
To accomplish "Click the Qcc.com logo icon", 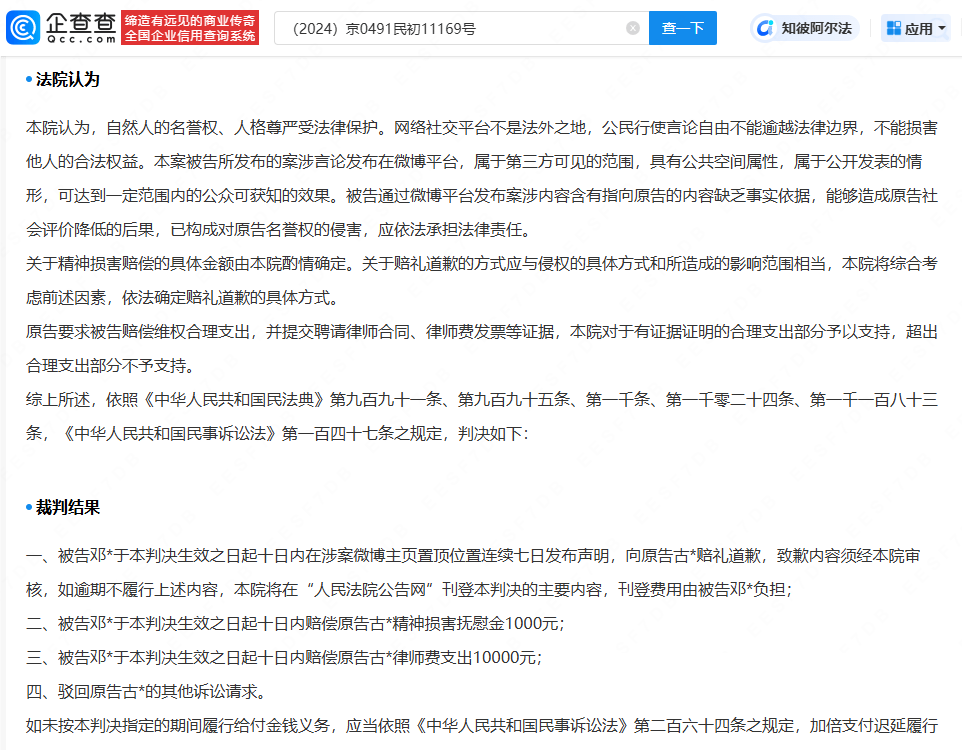I will point(23,28).
